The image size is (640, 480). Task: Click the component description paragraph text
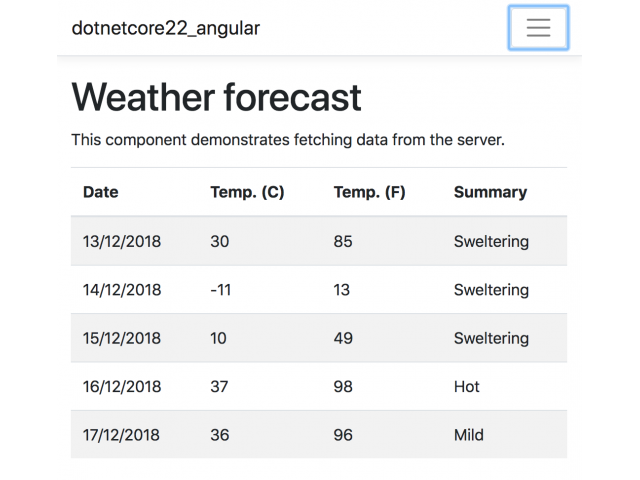pyautogui.click(x=288, y=140)
